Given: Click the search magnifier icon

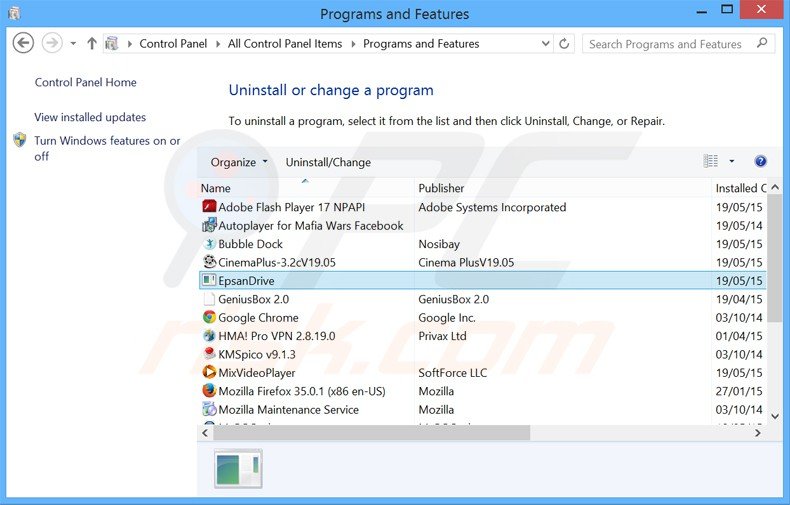Looking at the screenshot, I should click(762, 43).
